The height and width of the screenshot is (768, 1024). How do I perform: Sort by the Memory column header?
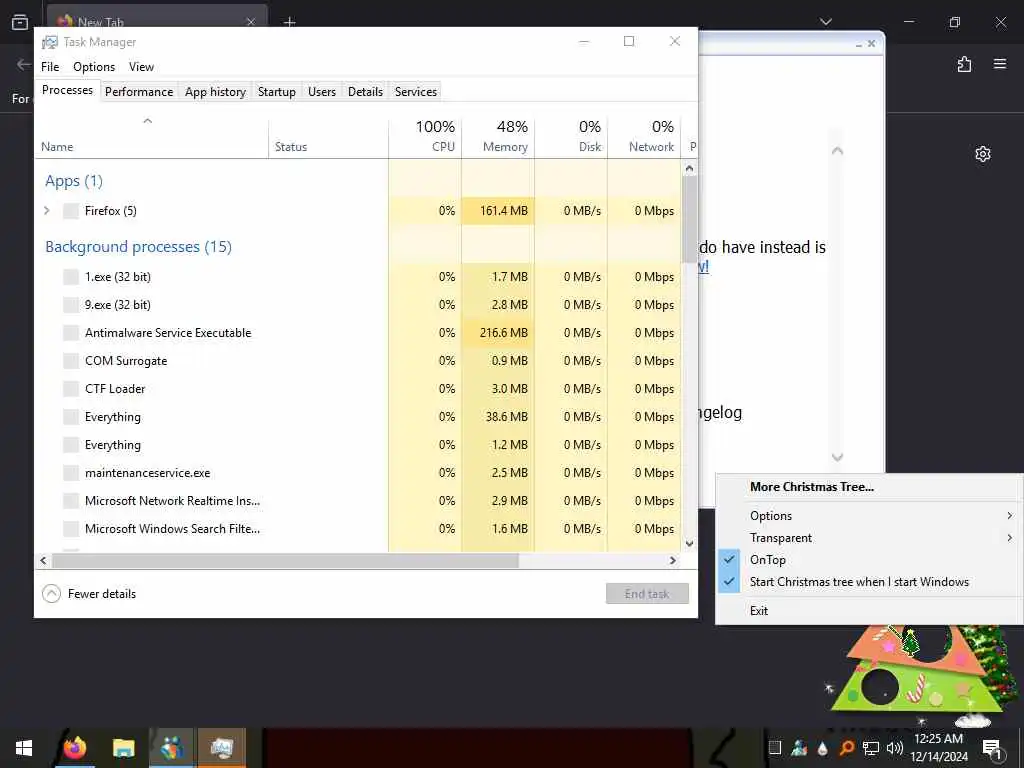tap(498, 136)
